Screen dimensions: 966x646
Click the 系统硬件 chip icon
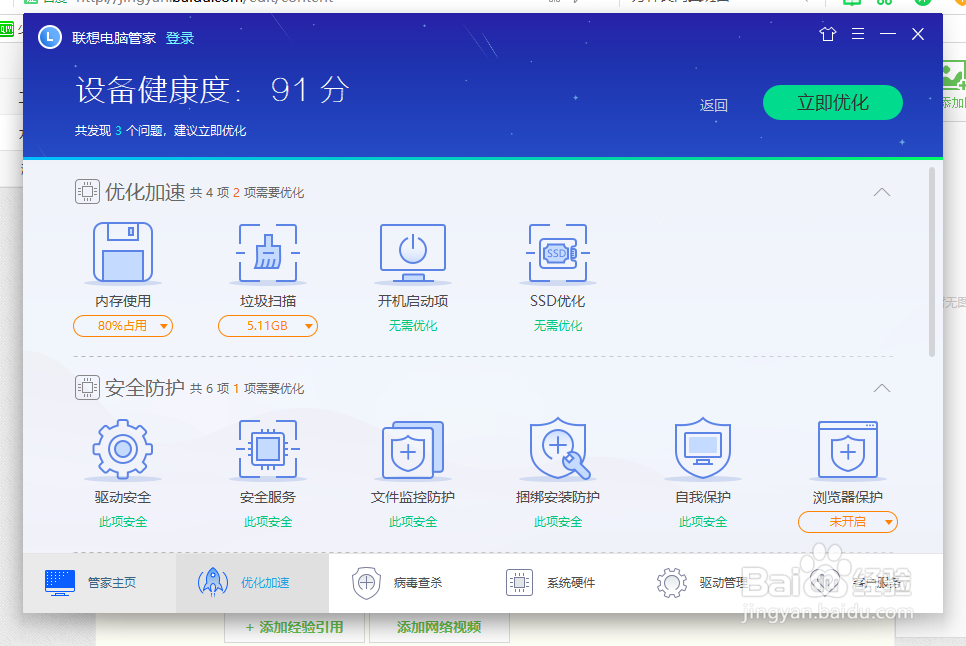(519, 583)
